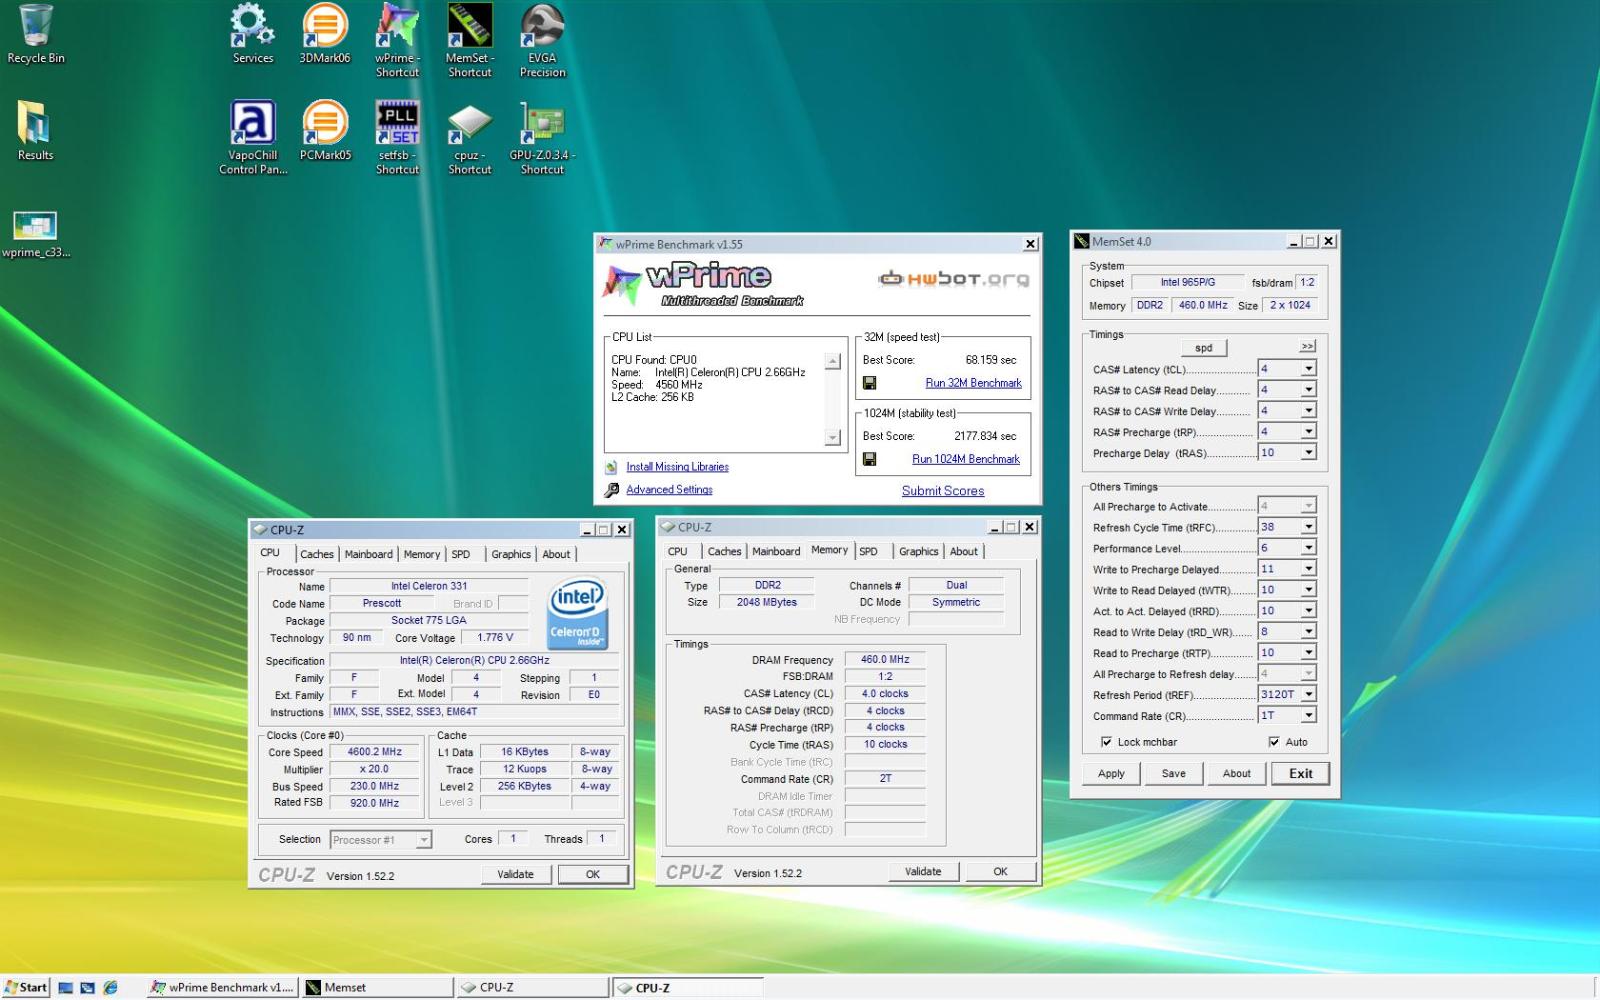This screenshot has width=1600, height=1000.
Task: Click the Install Missing Libraries link
Action: click(677, 467)
